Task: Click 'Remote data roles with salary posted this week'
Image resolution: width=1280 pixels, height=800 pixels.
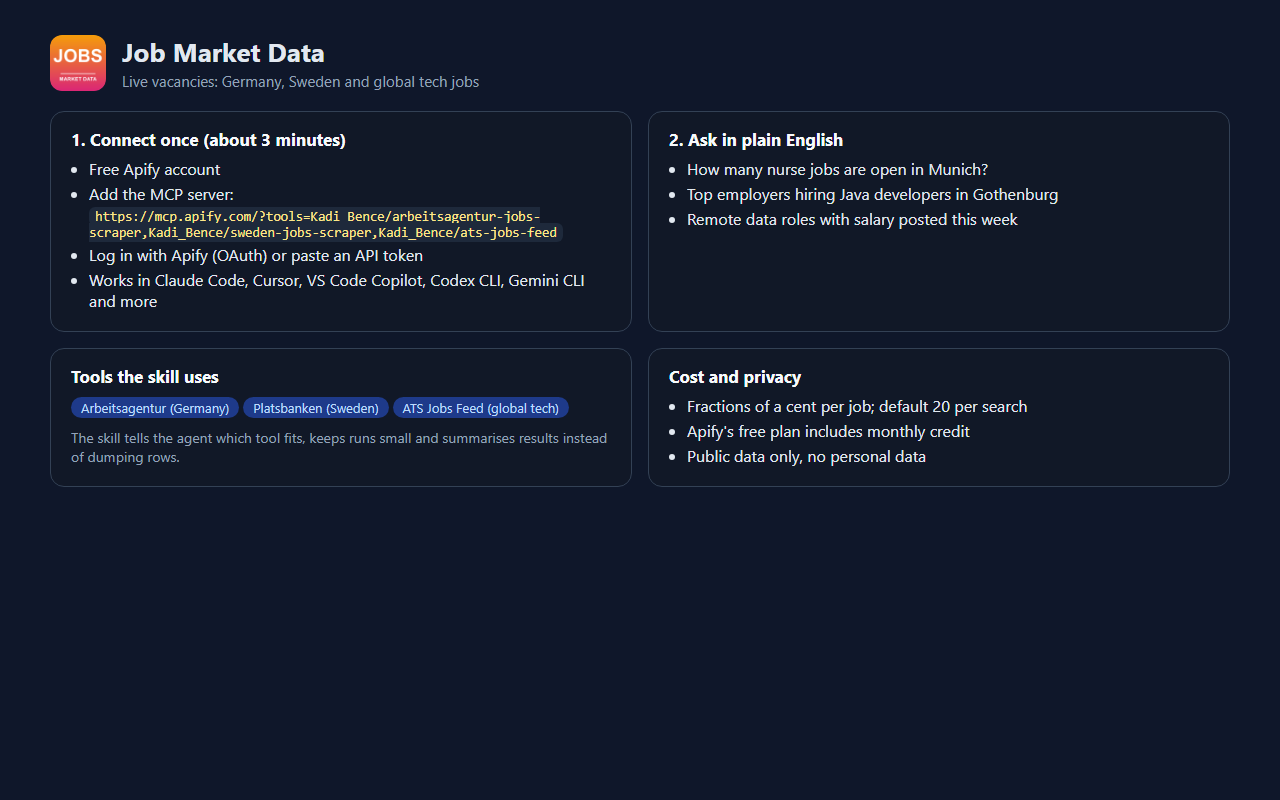Action: click(852, 220)
